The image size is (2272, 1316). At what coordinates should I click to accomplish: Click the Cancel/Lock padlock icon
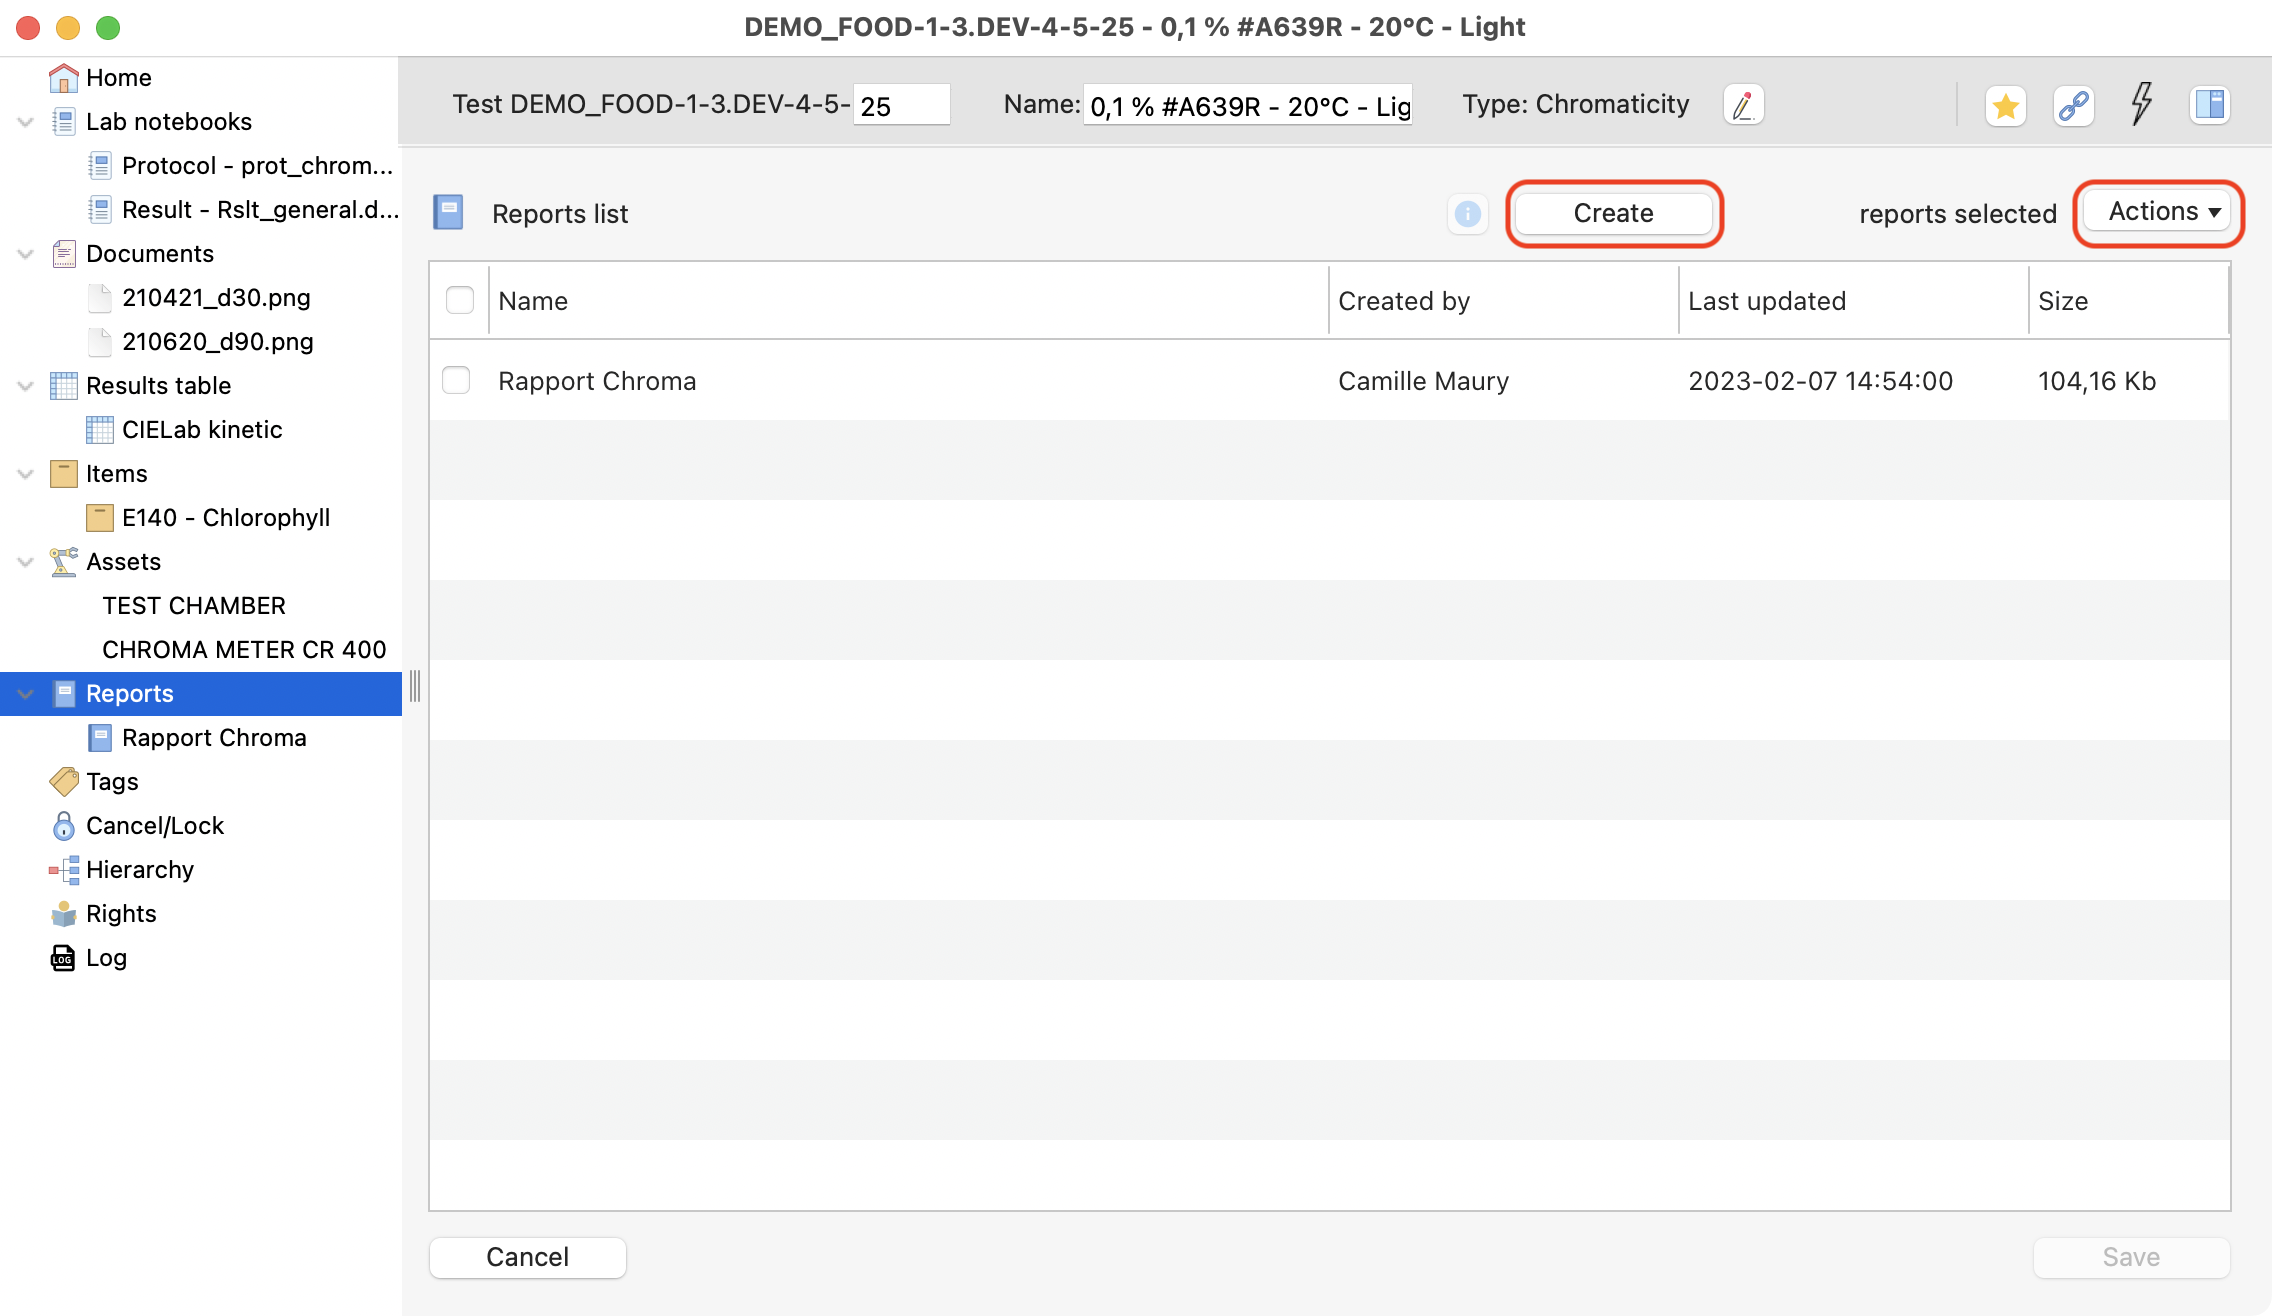pos(63,826)
